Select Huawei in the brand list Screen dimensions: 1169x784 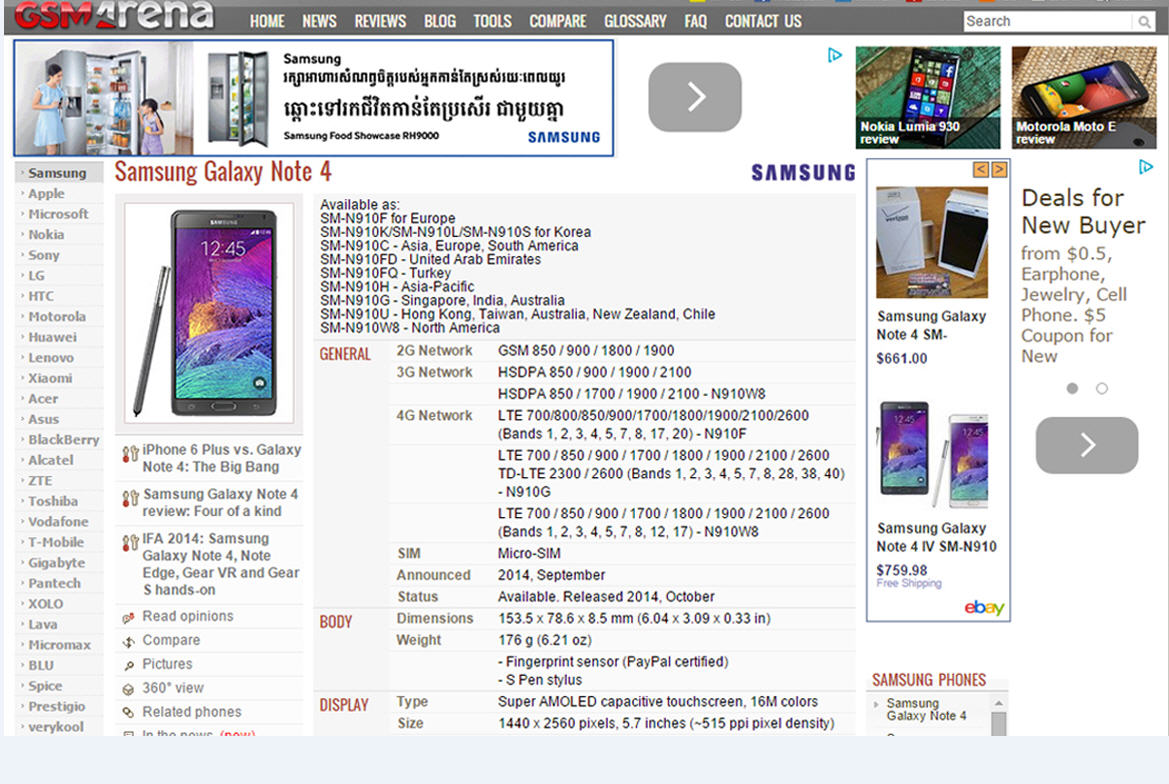pos(52,337)
